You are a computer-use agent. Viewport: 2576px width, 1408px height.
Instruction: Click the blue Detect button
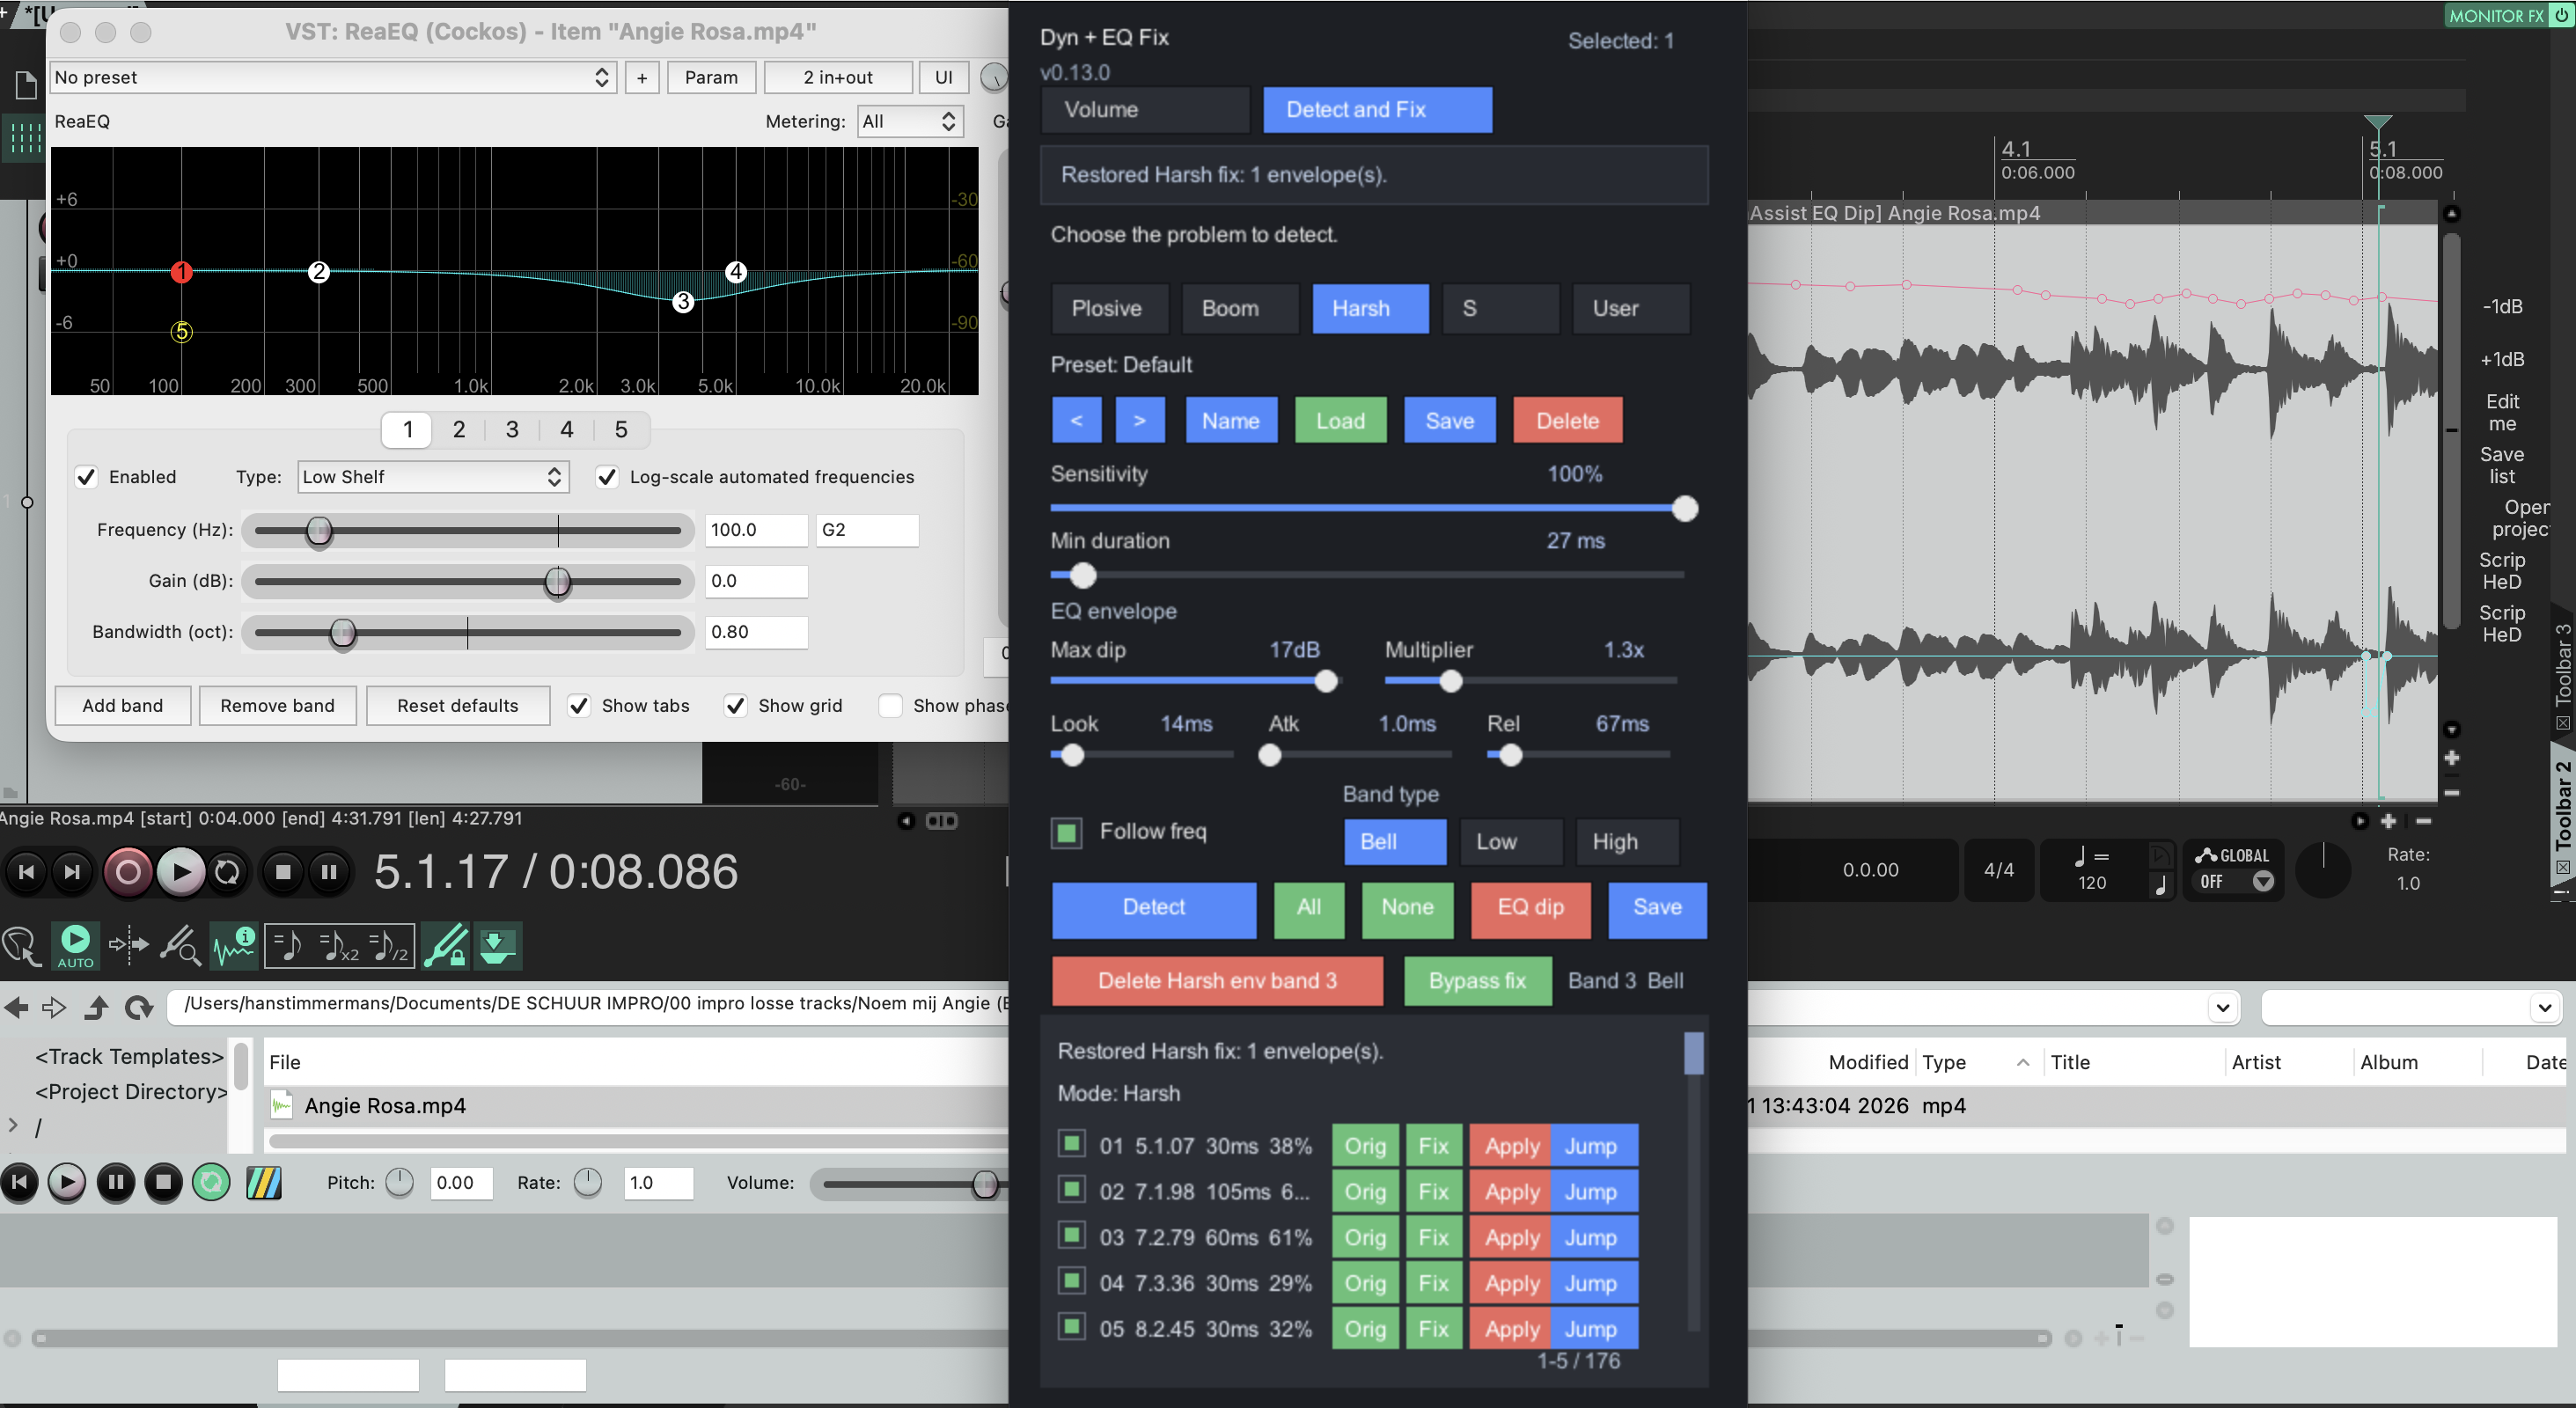click(1154, 908)
